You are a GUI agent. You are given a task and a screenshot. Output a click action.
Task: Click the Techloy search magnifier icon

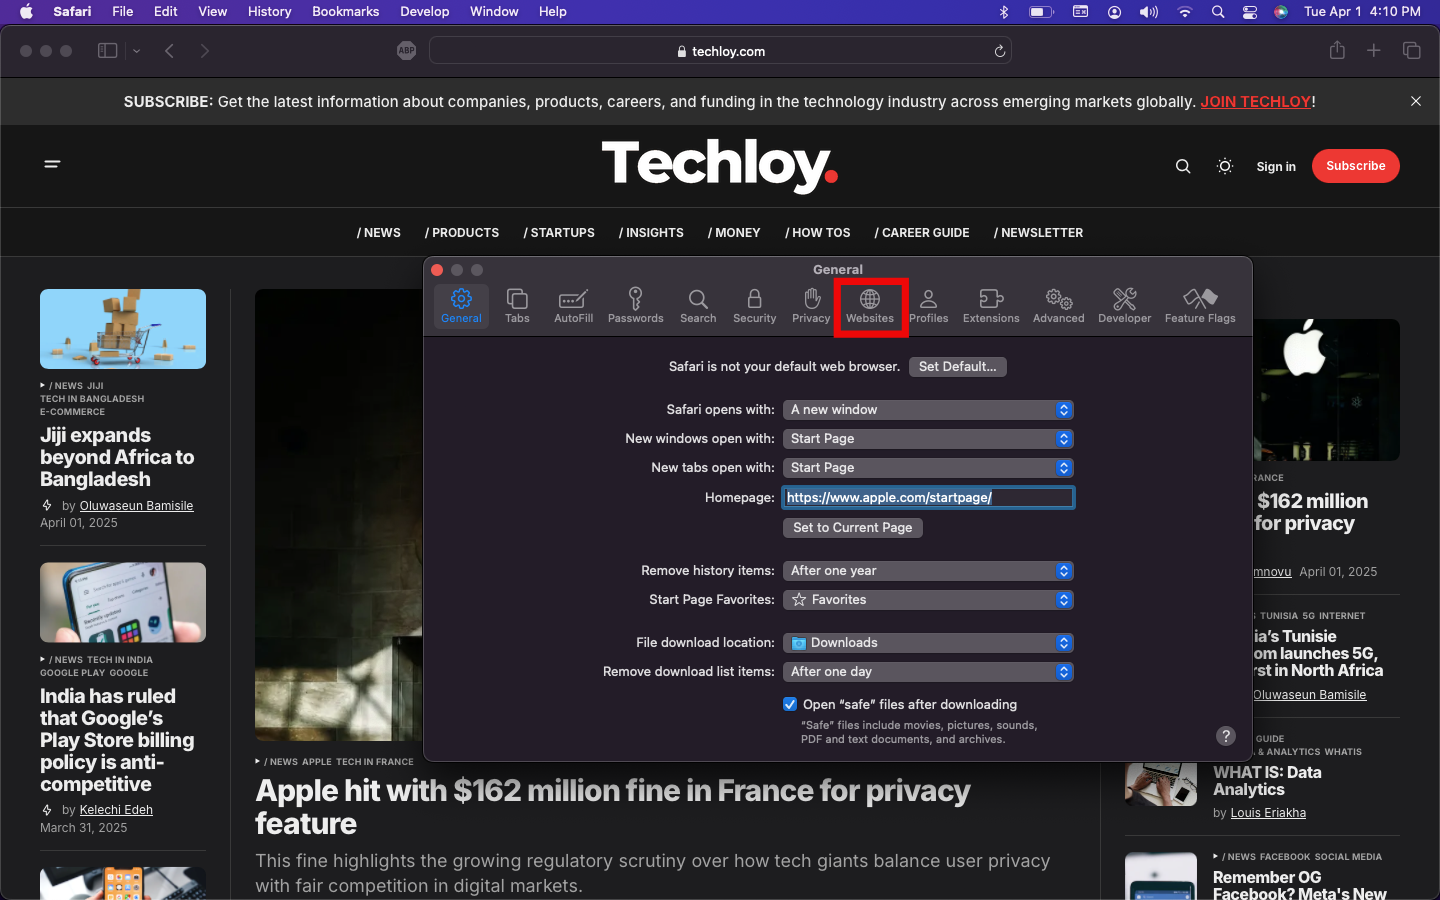click(x=1183, y=166)
